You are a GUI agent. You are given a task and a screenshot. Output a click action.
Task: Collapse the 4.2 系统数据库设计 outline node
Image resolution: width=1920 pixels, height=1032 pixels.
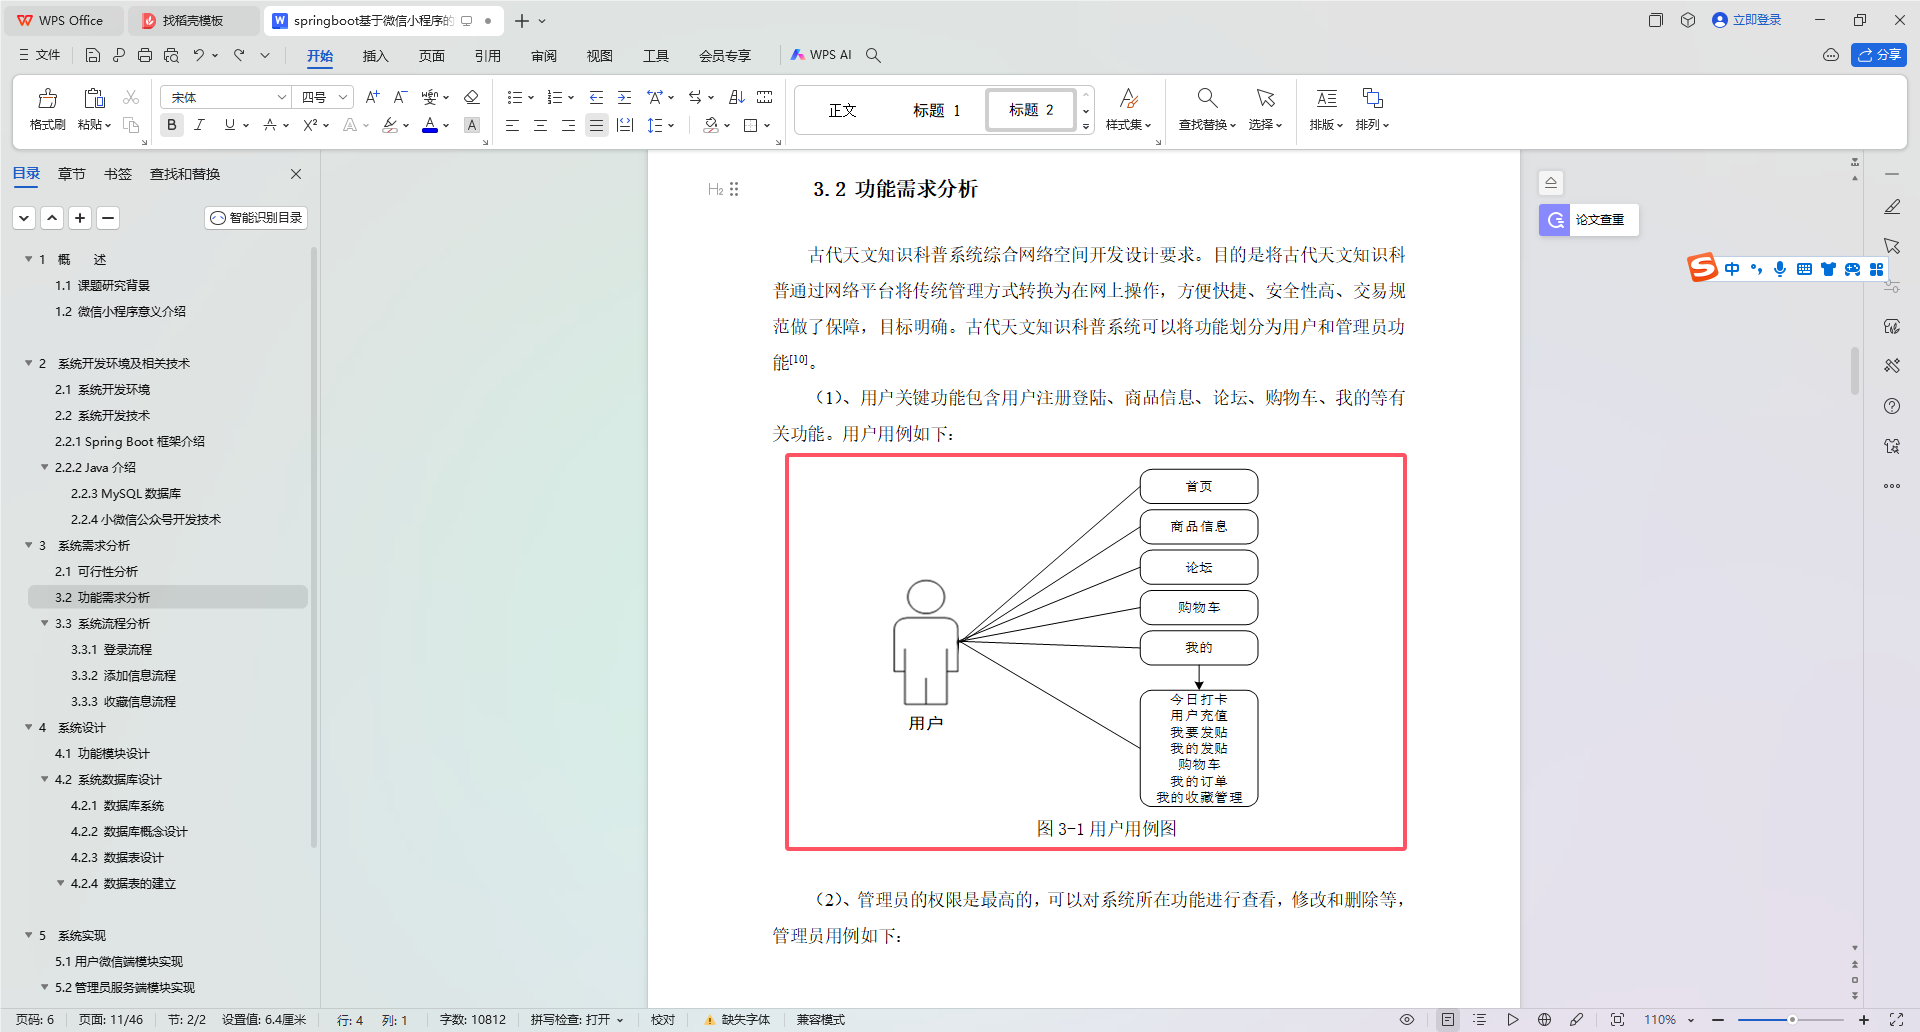tap(45, 779)
